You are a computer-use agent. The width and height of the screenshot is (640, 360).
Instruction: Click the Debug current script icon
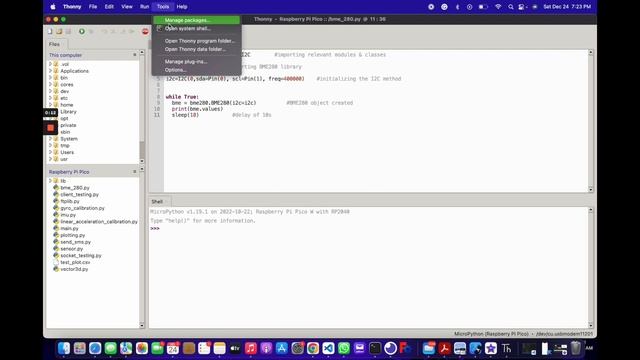tap(91, 31)
